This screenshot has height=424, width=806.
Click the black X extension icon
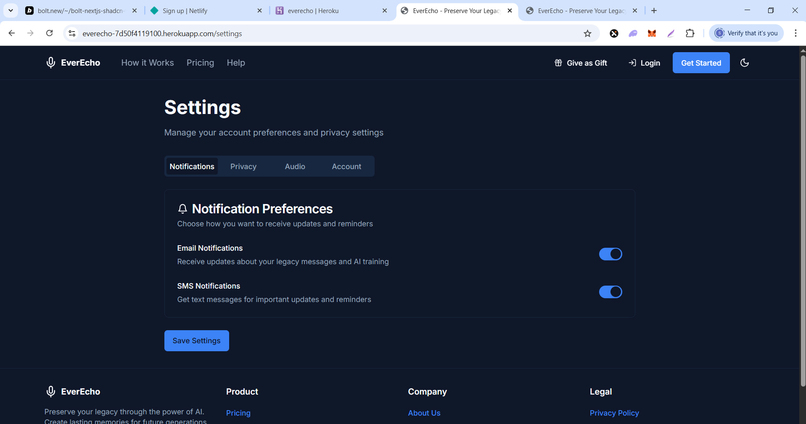(614, 33)
